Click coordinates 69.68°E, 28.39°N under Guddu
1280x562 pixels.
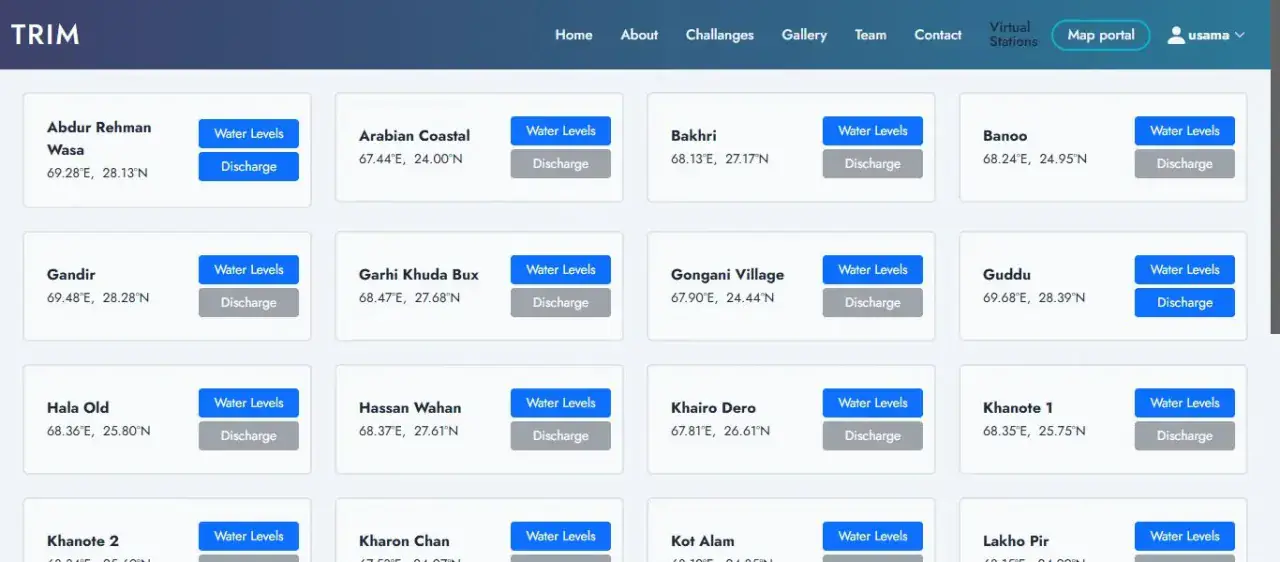(x=1035, y=298)
